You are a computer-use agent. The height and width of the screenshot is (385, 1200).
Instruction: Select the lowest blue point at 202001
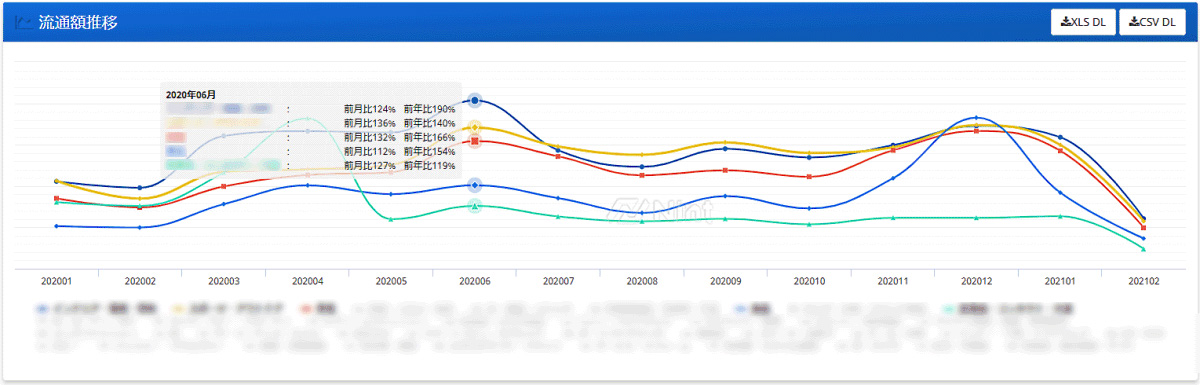56,226
